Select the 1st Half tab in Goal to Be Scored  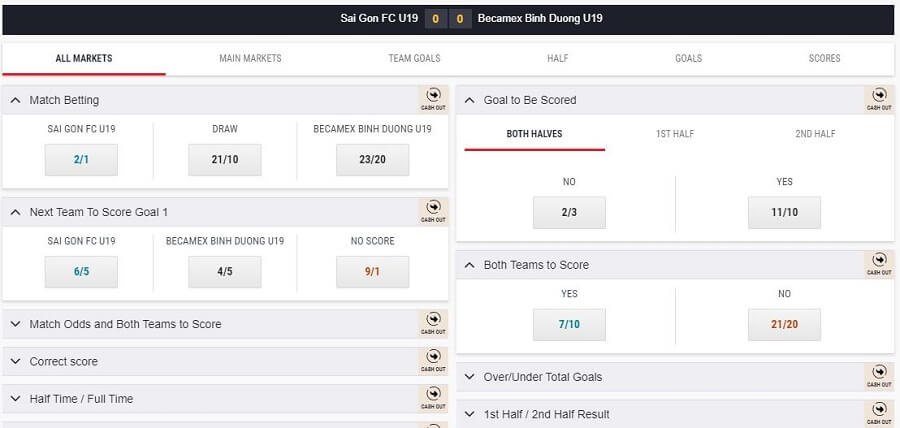point(675,134)
